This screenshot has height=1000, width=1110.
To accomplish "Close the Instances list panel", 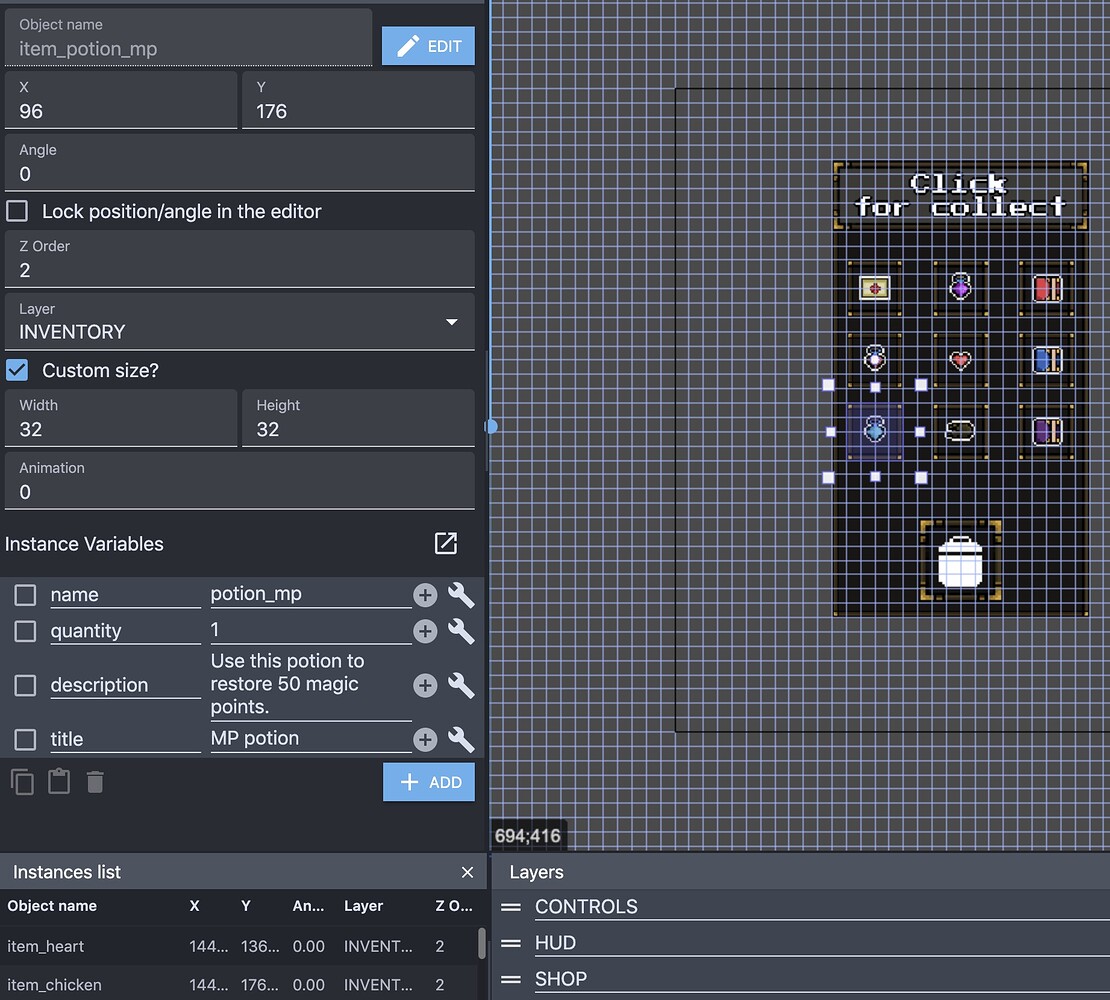I will (x=467, y=872).
